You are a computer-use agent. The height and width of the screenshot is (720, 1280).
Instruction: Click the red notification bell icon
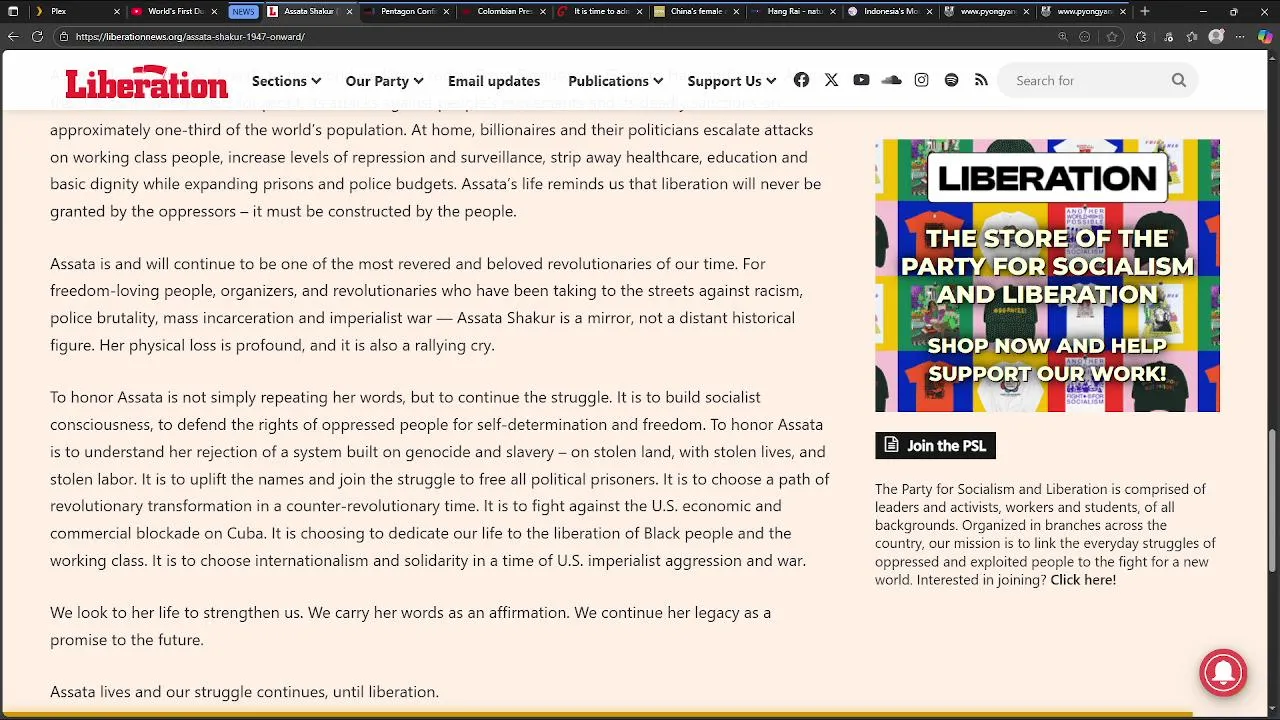pos(1223,673)
